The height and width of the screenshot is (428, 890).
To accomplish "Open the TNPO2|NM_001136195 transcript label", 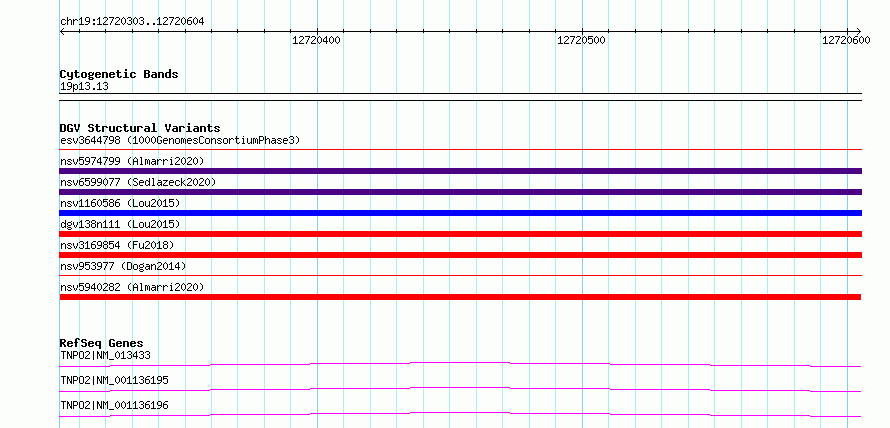I will point(114,380).
